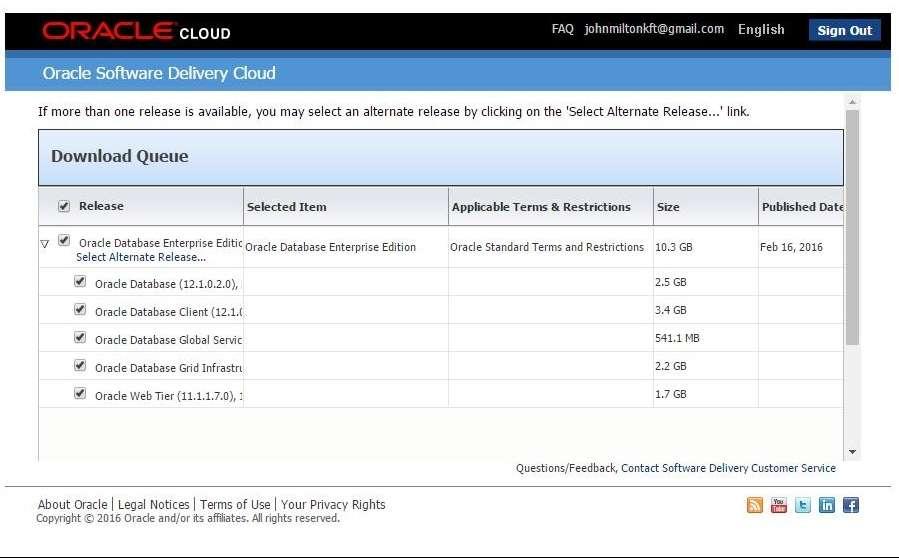This screenshot has width=899, height=558.
Task: Open the English language selector
Action: click(x=761, y=30)
